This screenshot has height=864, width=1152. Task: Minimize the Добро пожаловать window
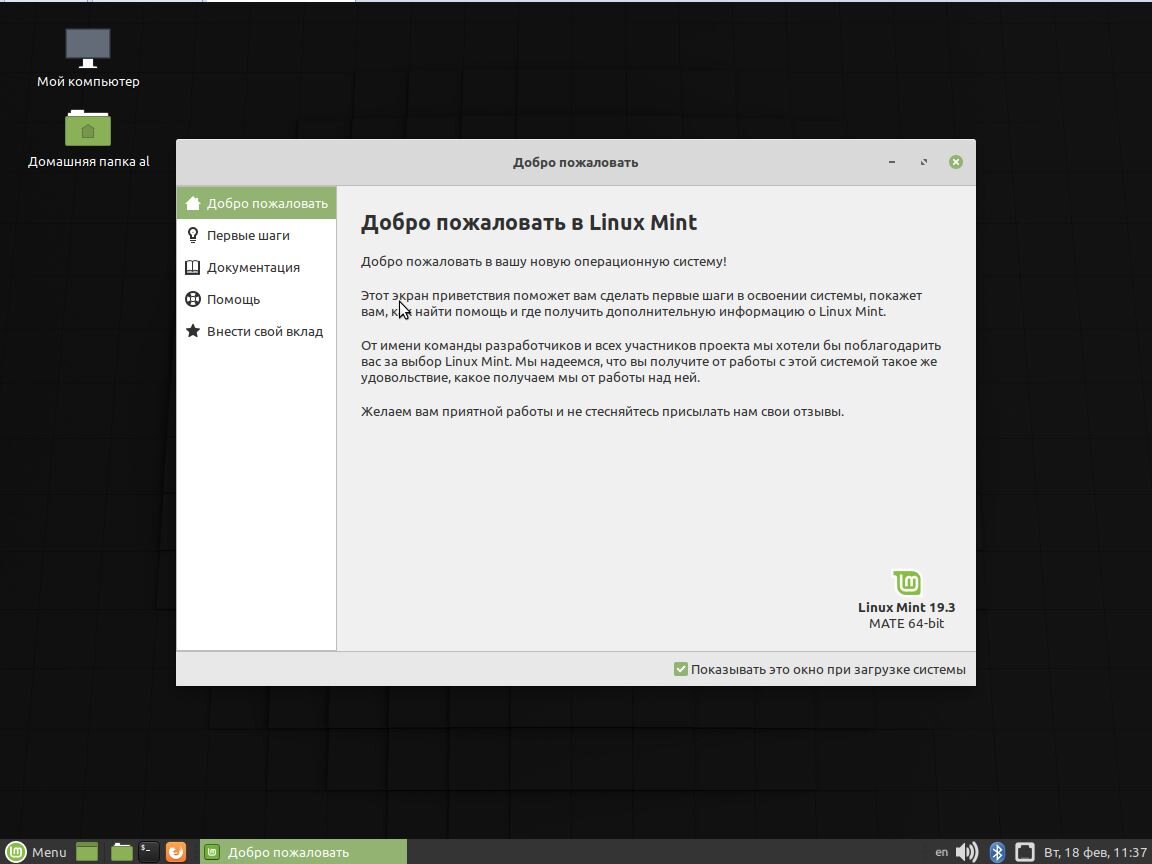pos(892,162)
